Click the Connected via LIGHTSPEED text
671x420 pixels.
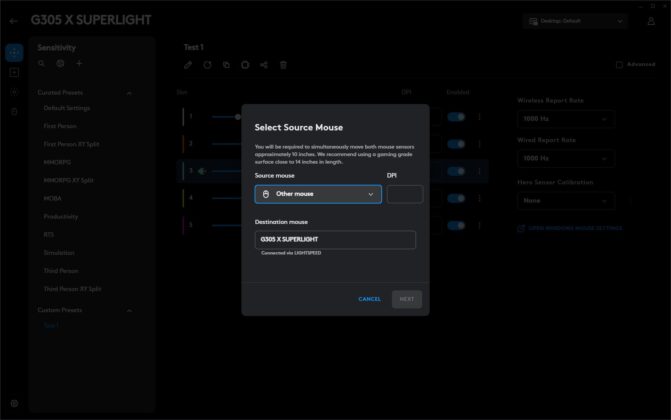coord(291,253)
